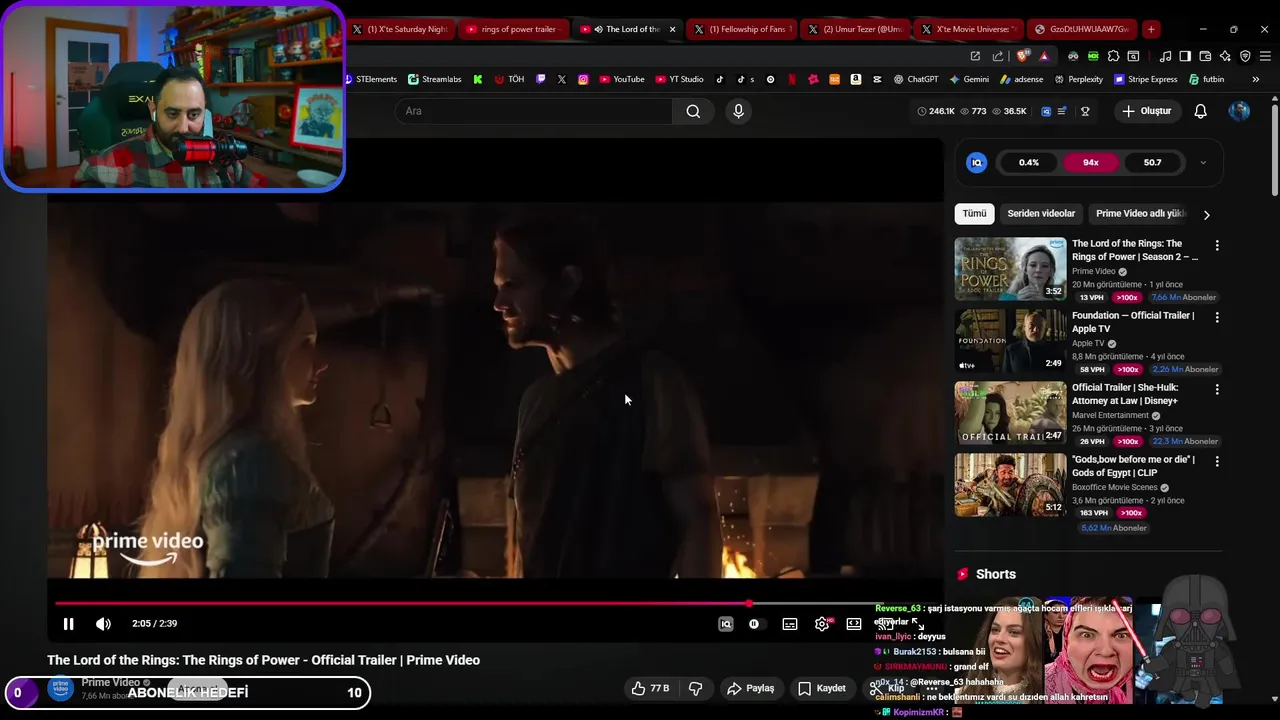
Task: Switch to theater mode
Action: coord(854,624)
